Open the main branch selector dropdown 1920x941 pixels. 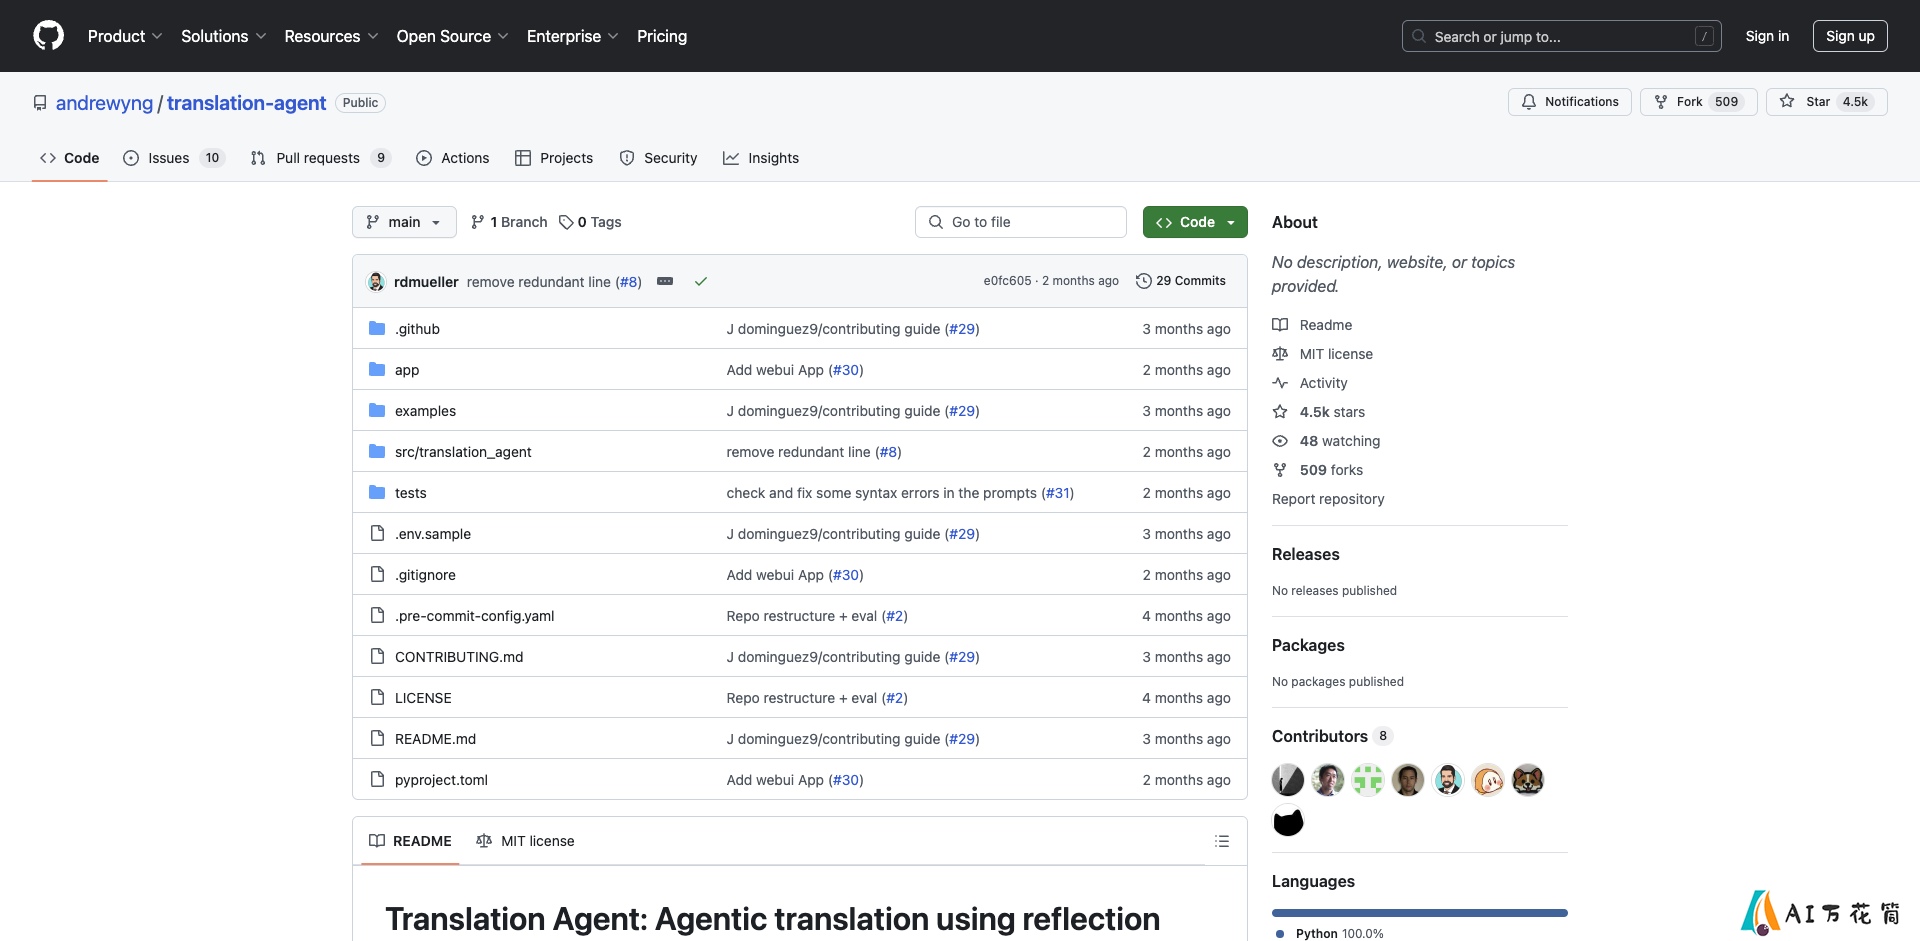click(404, 222)
